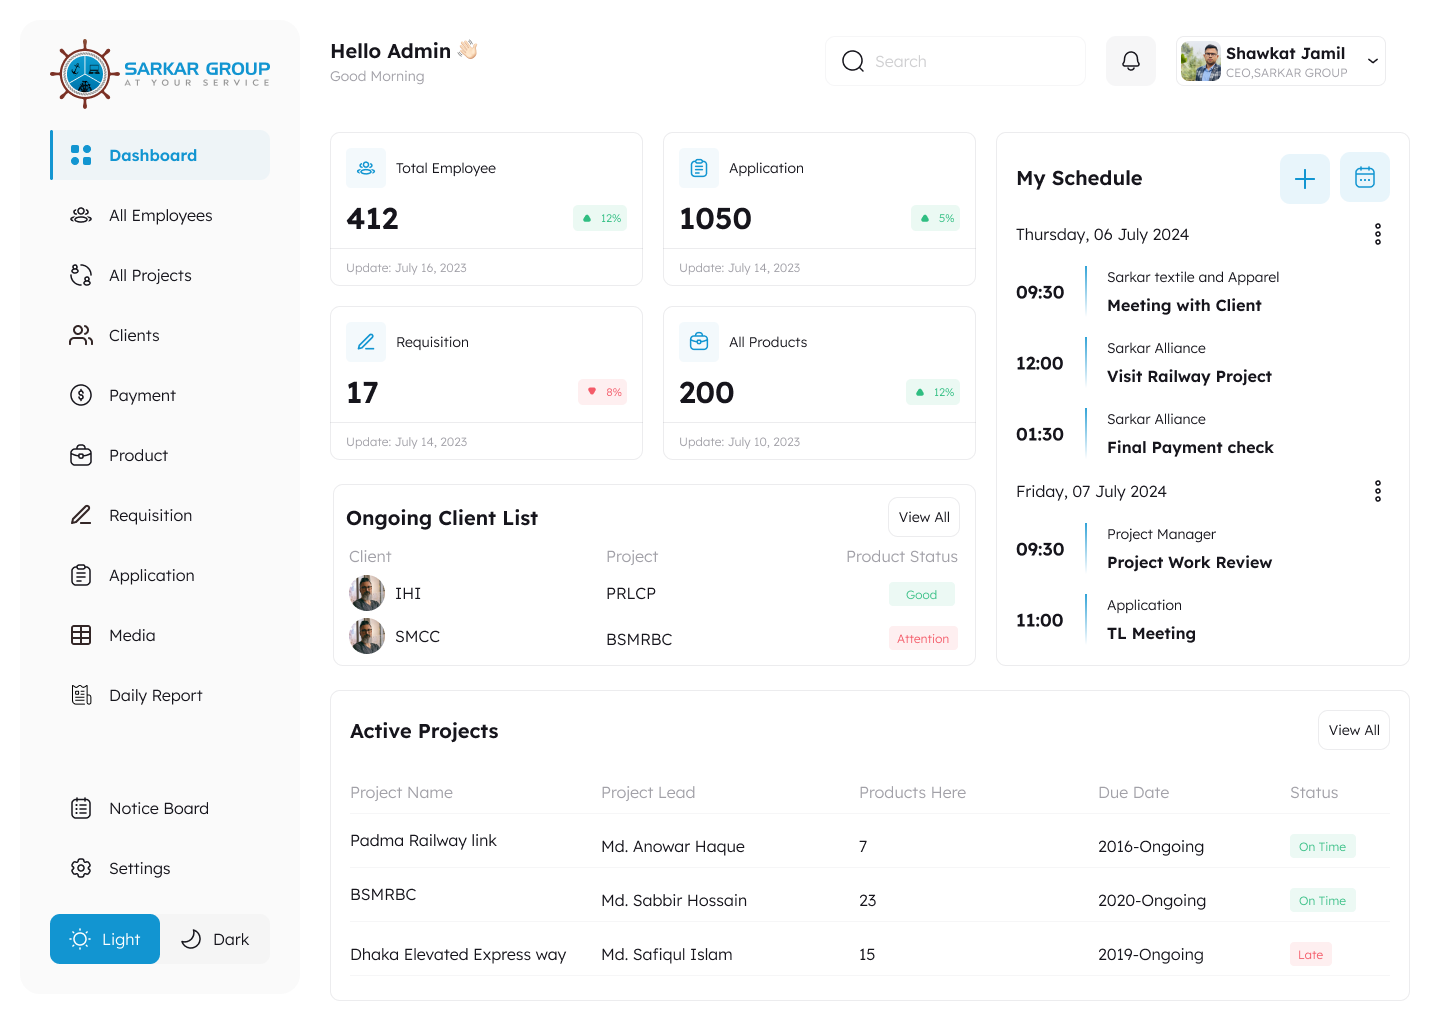The image size is (1440, 1024).
Task: Open the Payment section
Action: pyautogui.click(x=161, y=395)
